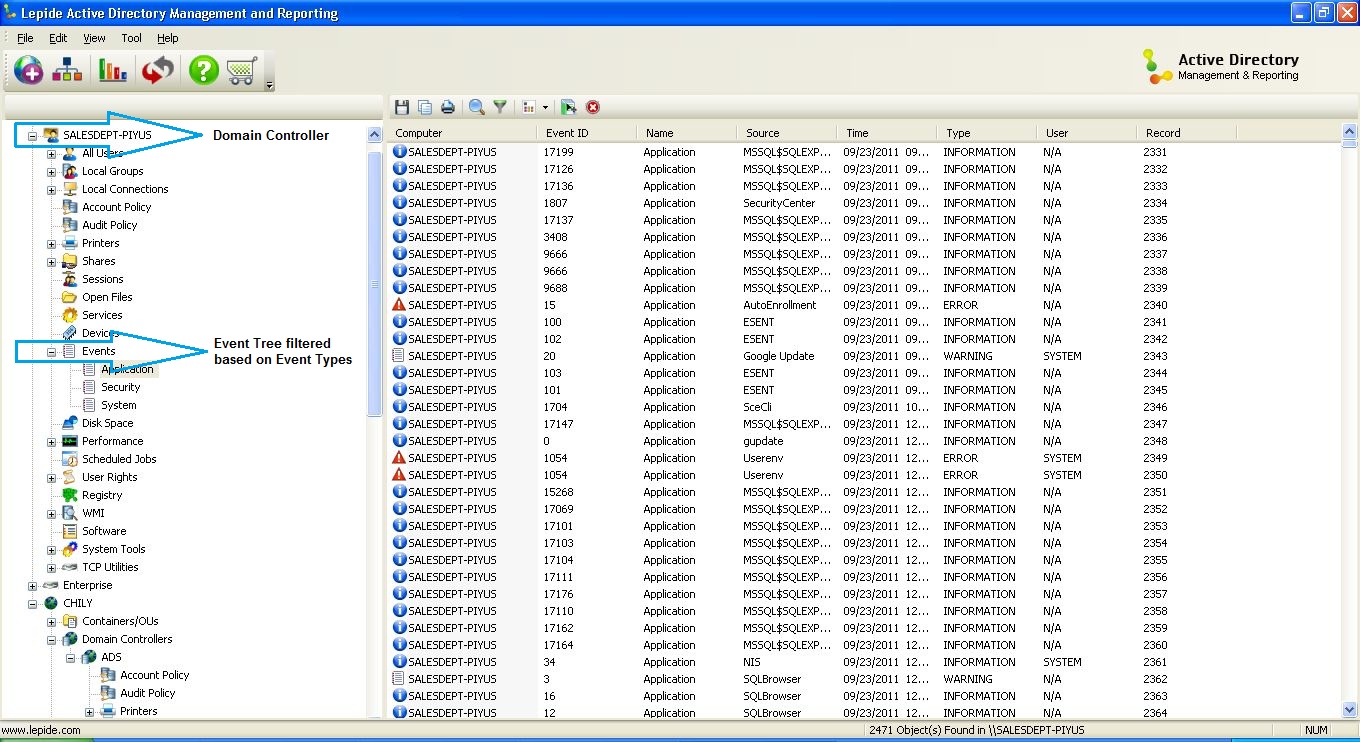Click the red stop icon
Image resolution: width=1360 pixels, height=742 pixels.
click(x=593, y=107)
